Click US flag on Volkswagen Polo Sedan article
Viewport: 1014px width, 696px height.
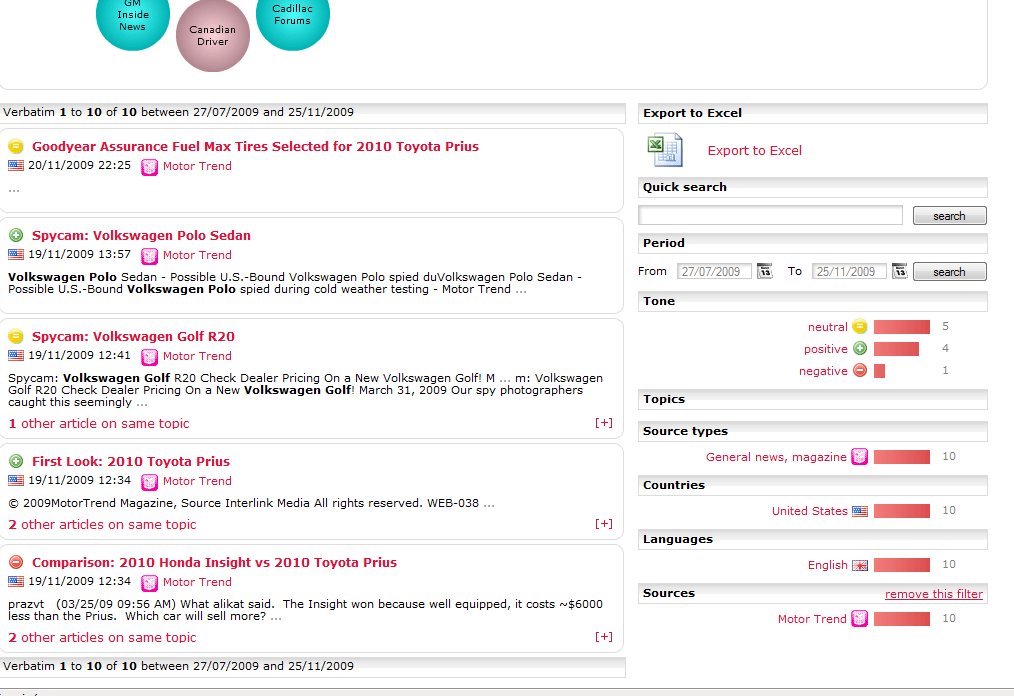pyautogui.click(x=16, y=255)
